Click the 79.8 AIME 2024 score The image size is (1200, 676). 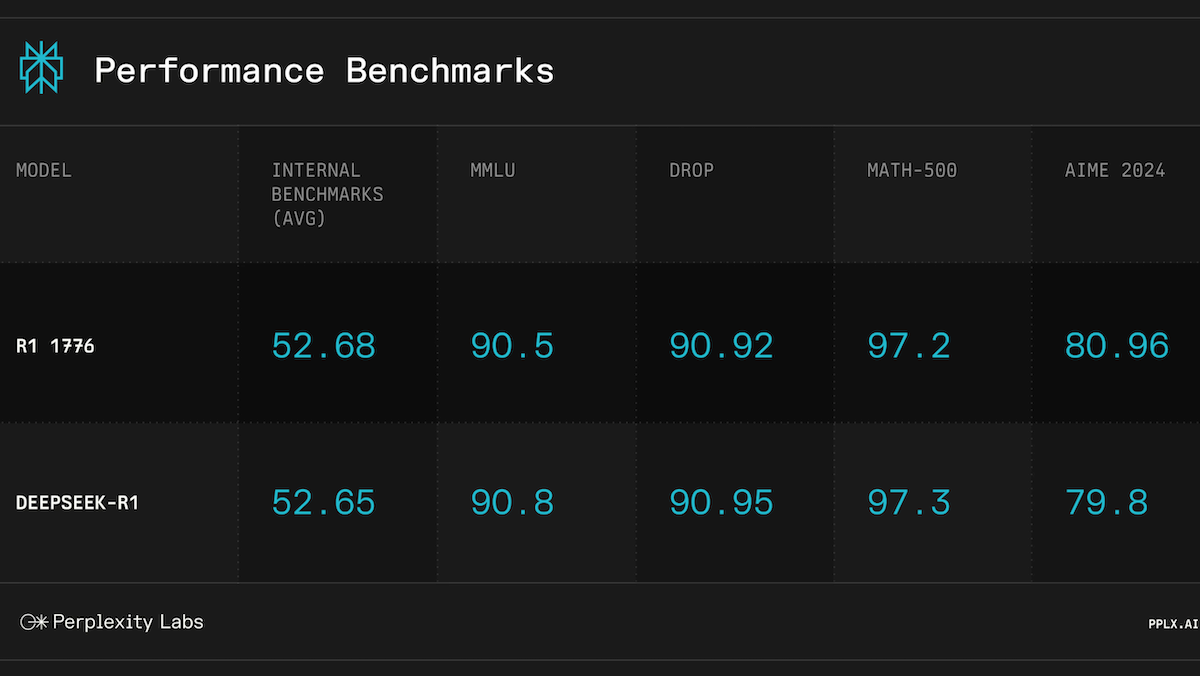pyautogui.click(x=1106, y=503)
